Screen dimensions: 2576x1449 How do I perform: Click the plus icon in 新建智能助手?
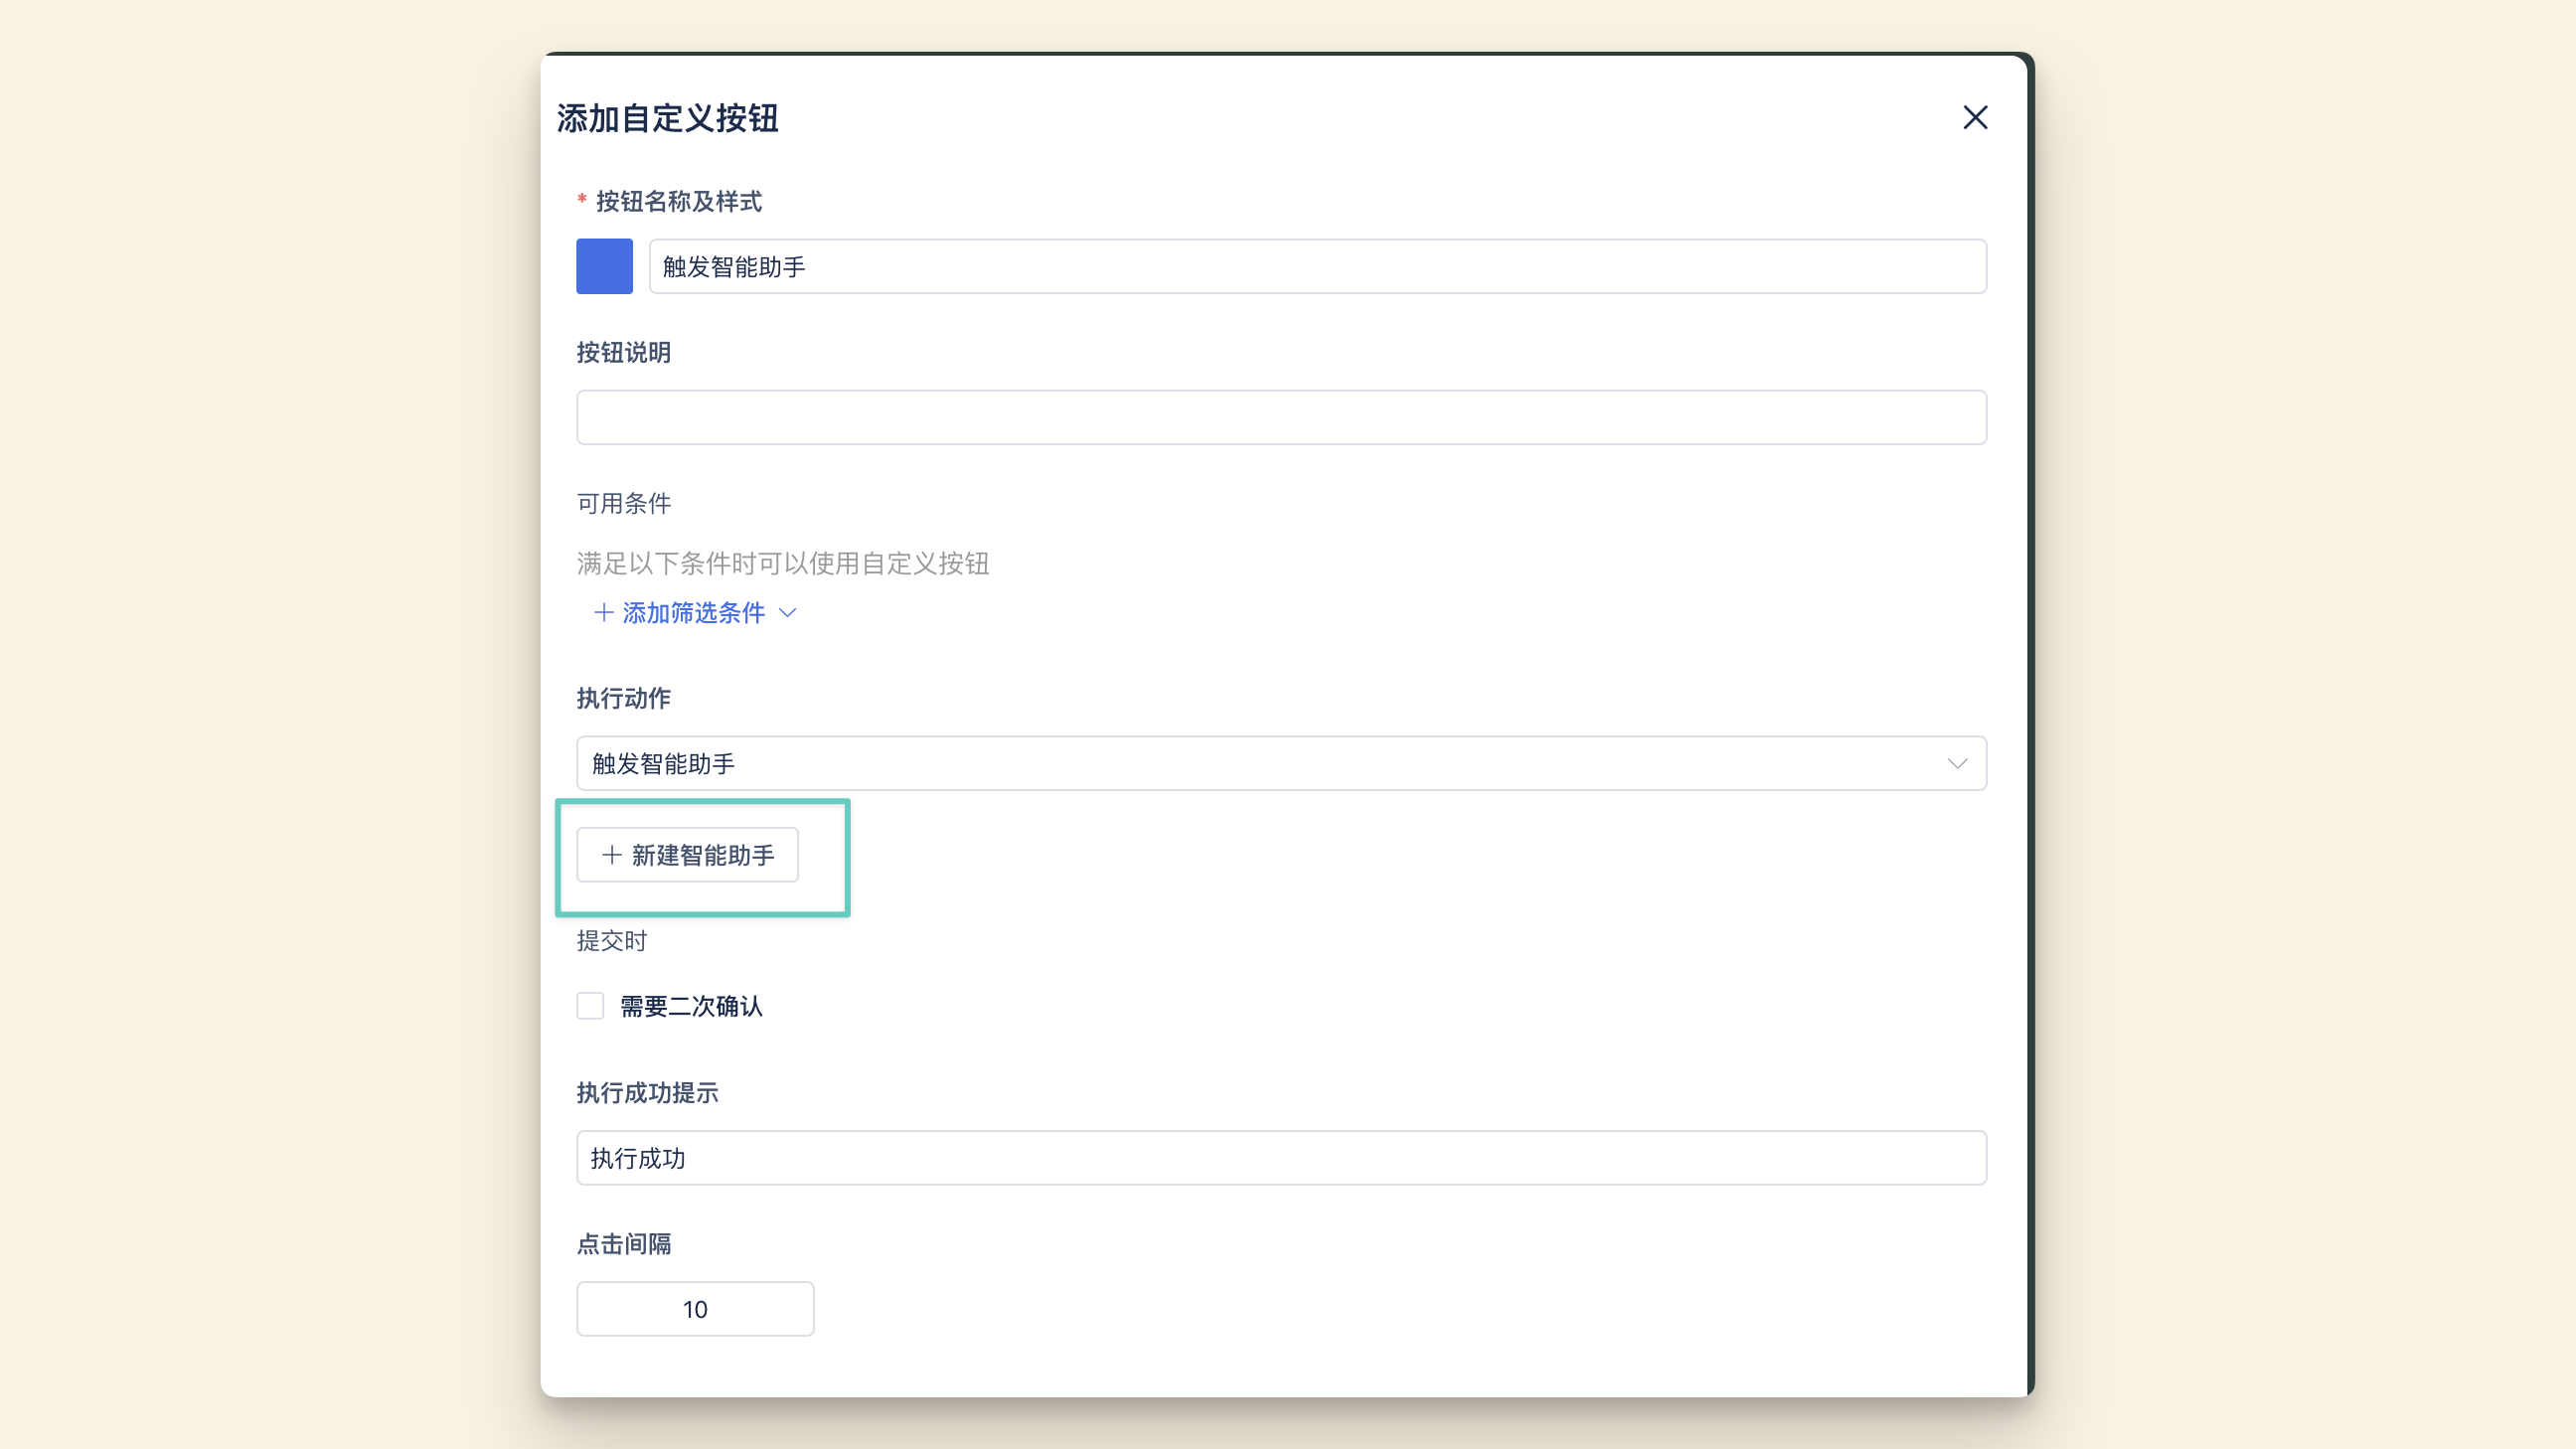(x=611, y=855)
